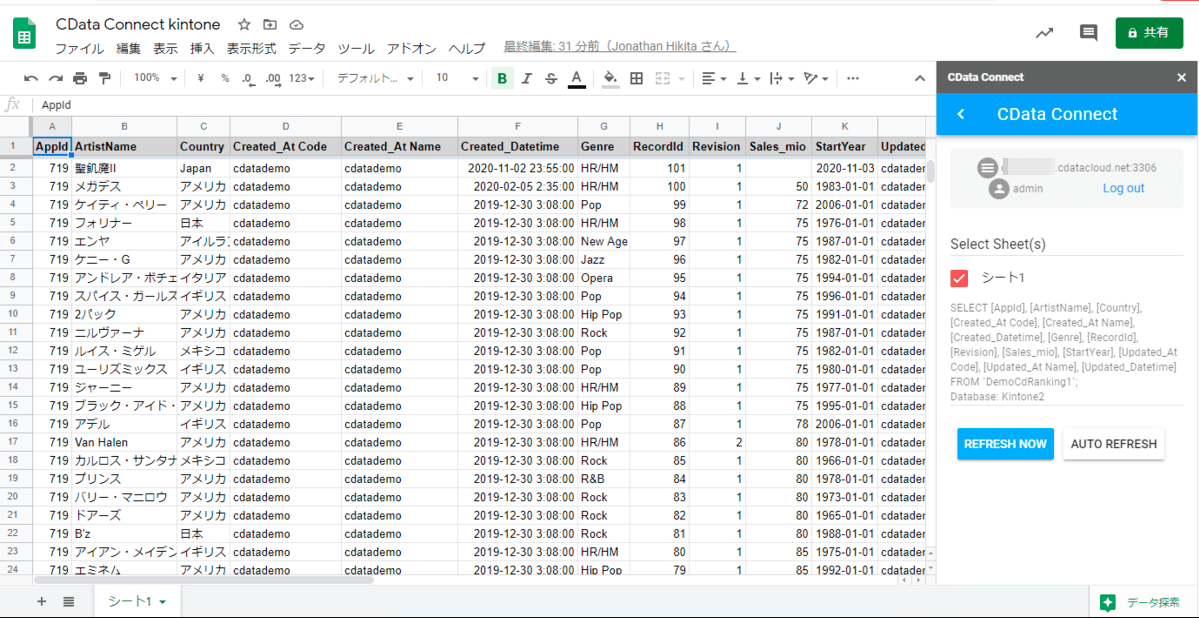
Task: Increase decimal places
Action: click(x=273, y=78)
